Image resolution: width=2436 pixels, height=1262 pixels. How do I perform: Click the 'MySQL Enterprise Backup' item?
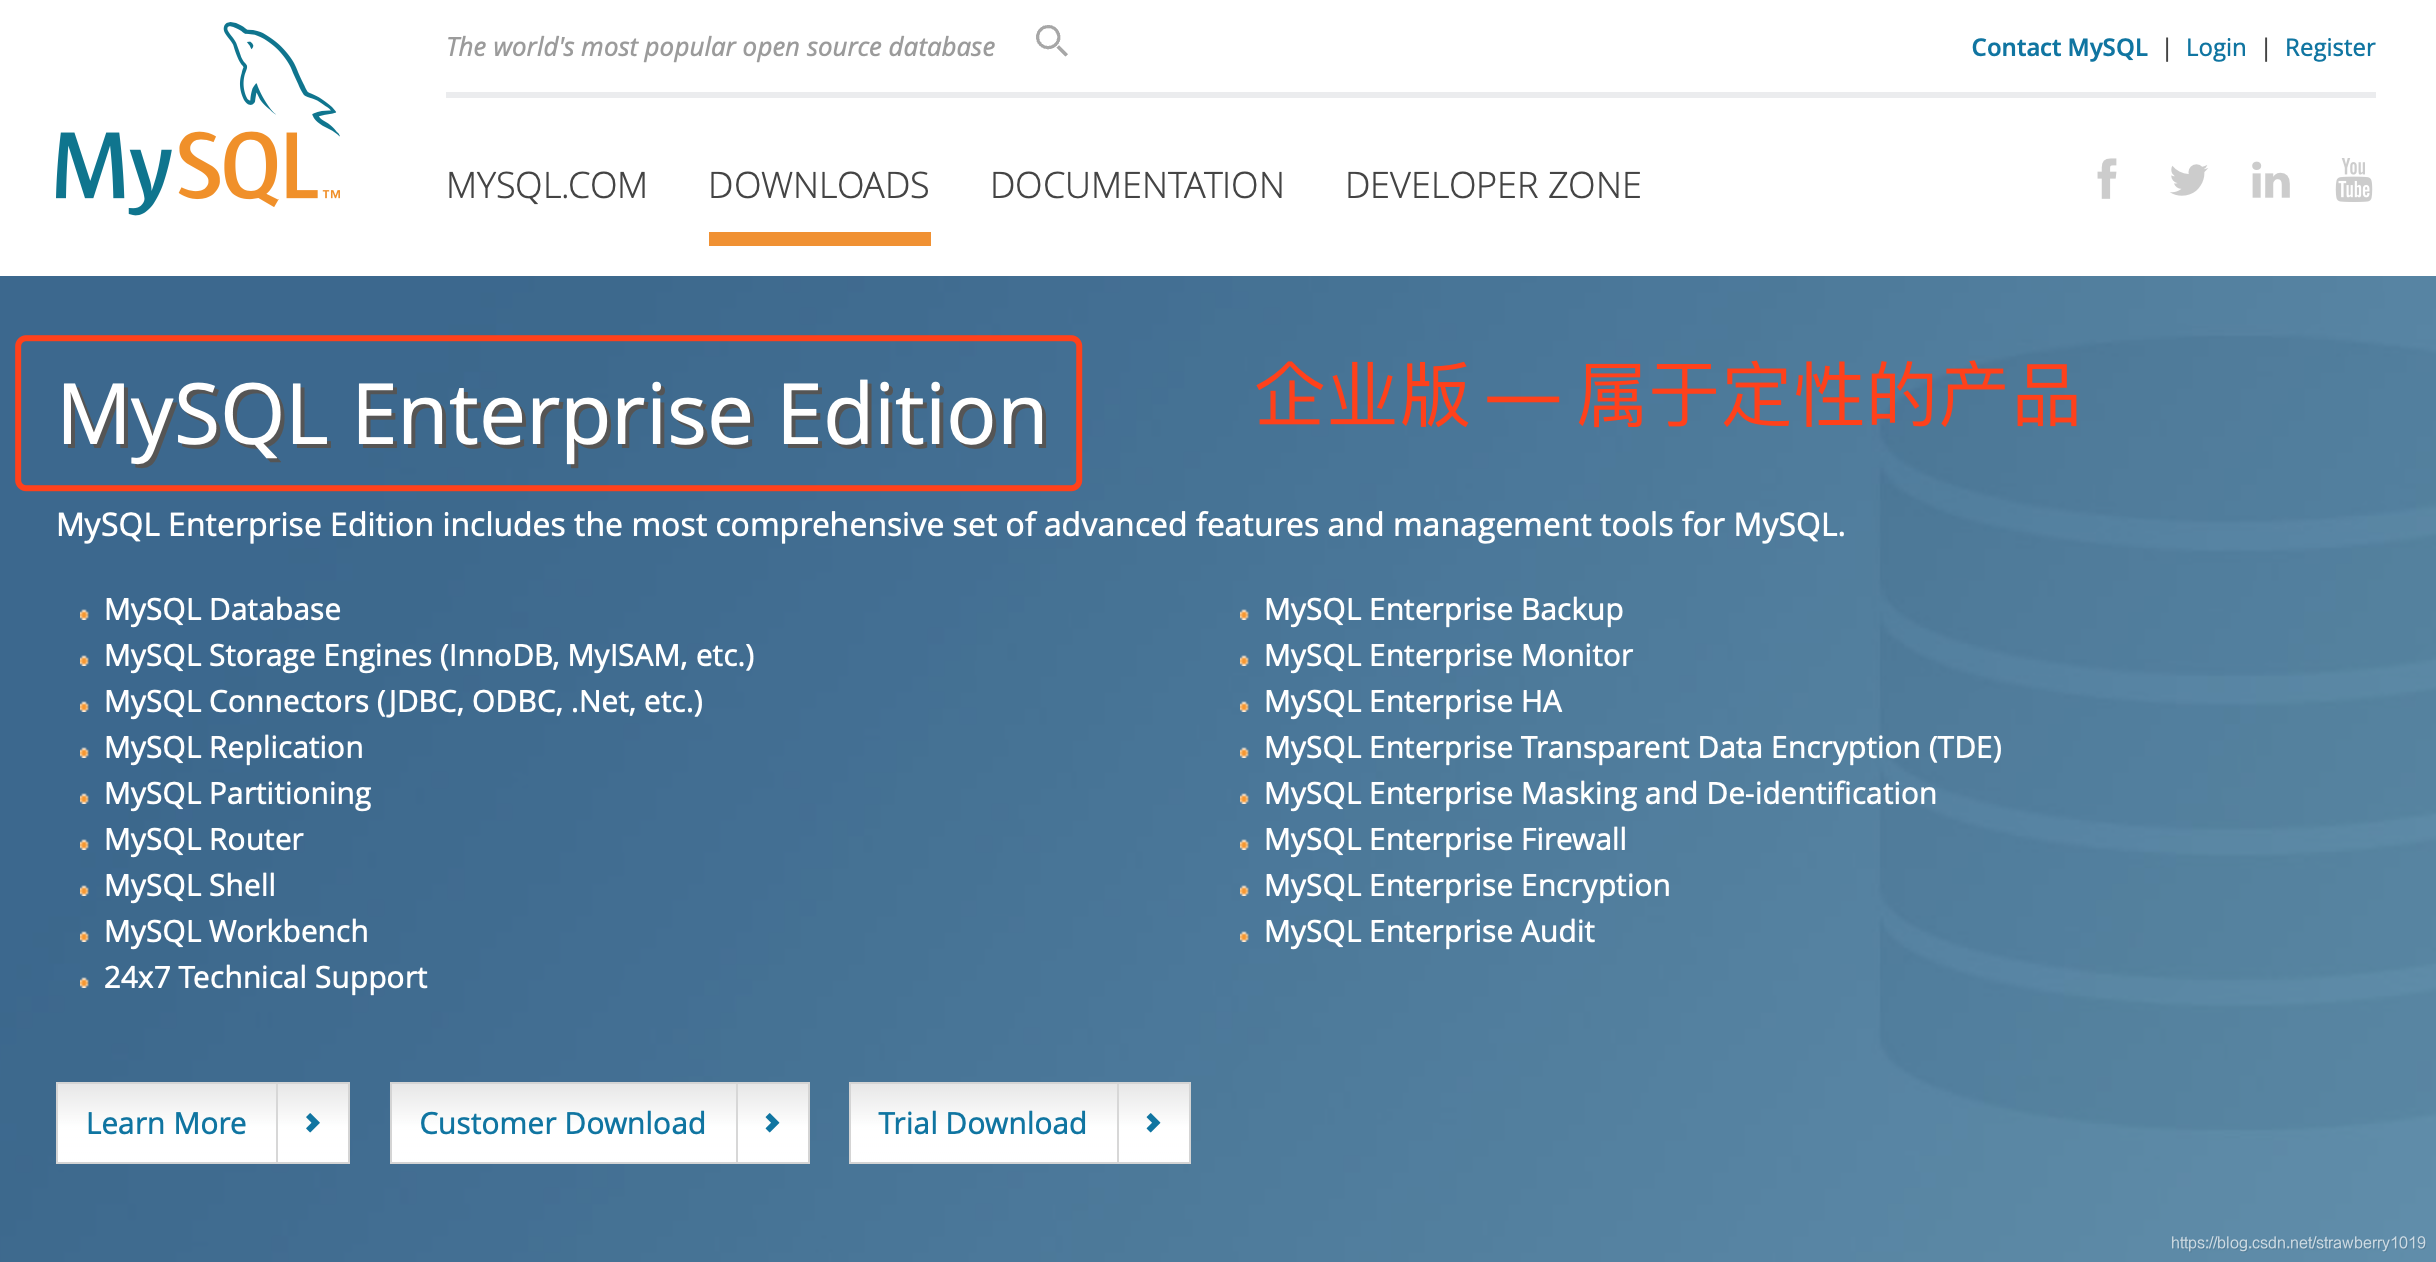(1443, 609)
